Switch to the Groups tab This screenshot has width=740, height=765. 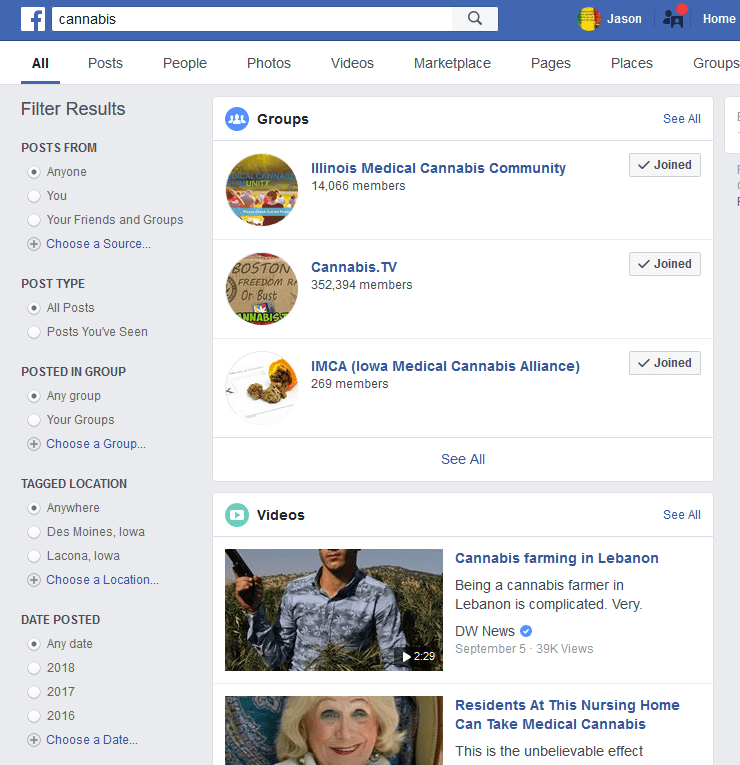[716, 63]
